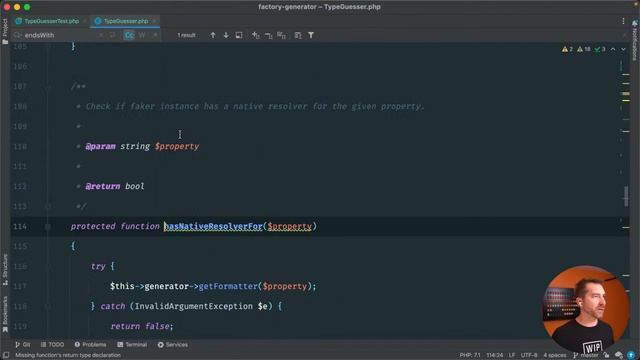Open the Notifications tool window
Viewport: 640px width, 360px height.
pyautogui.click(x=635, y=40)
